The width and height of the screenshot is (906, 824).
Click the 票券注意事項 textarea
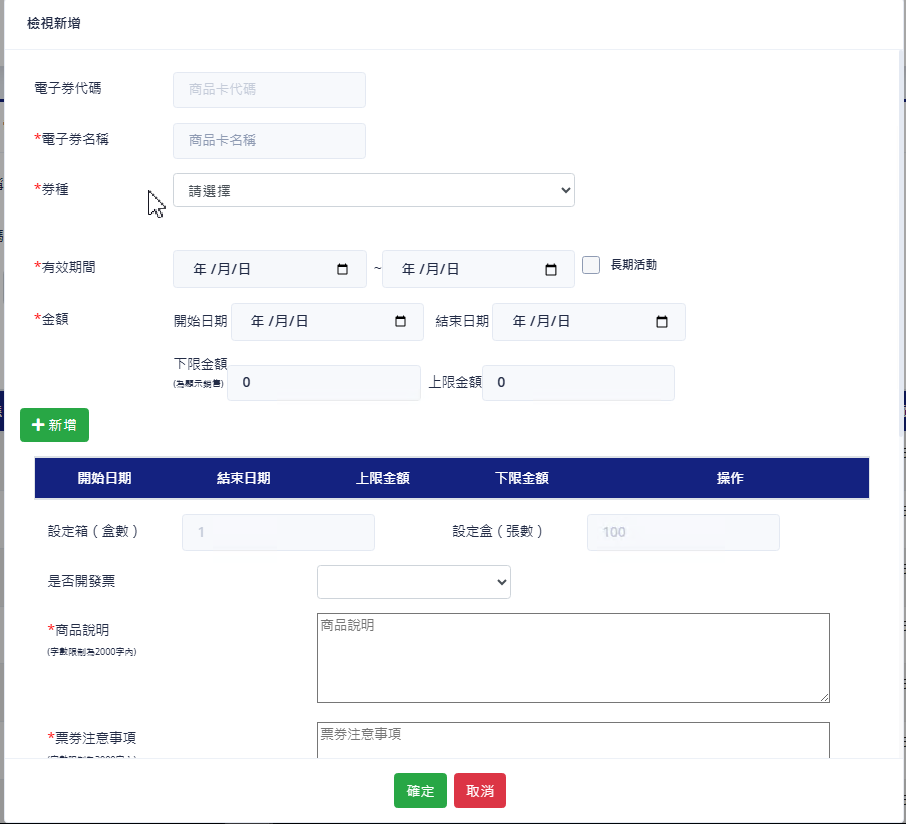click(x=573, y=740)
